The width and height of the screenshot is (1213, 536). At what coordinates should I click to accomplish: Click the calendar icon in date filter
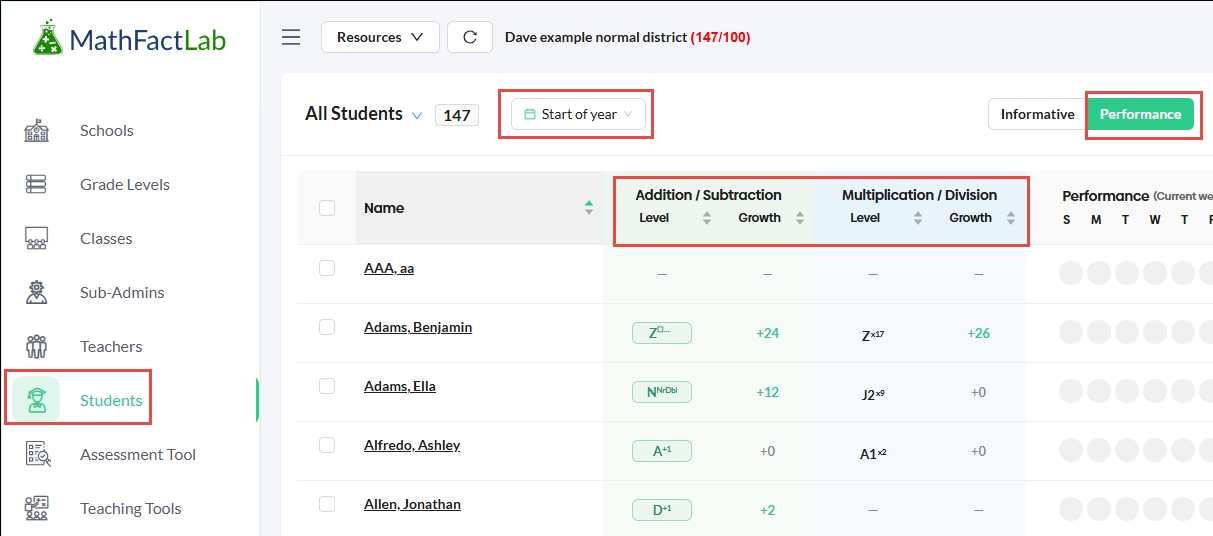coord(530,114)
